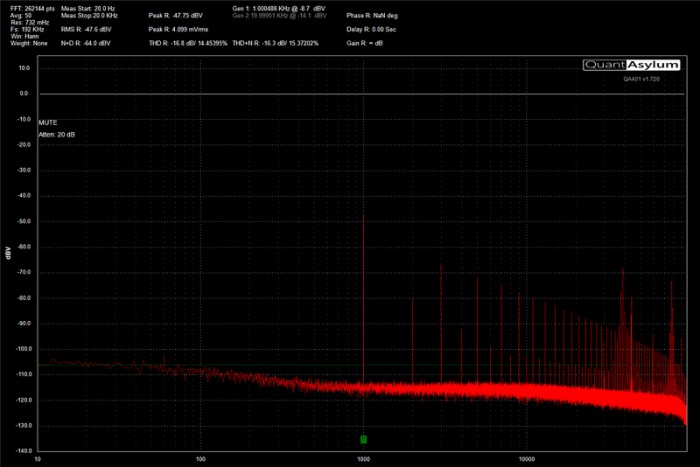
Task: Click the "Meas Start: 20.0 Hz" value
Action: pos(88,8)
